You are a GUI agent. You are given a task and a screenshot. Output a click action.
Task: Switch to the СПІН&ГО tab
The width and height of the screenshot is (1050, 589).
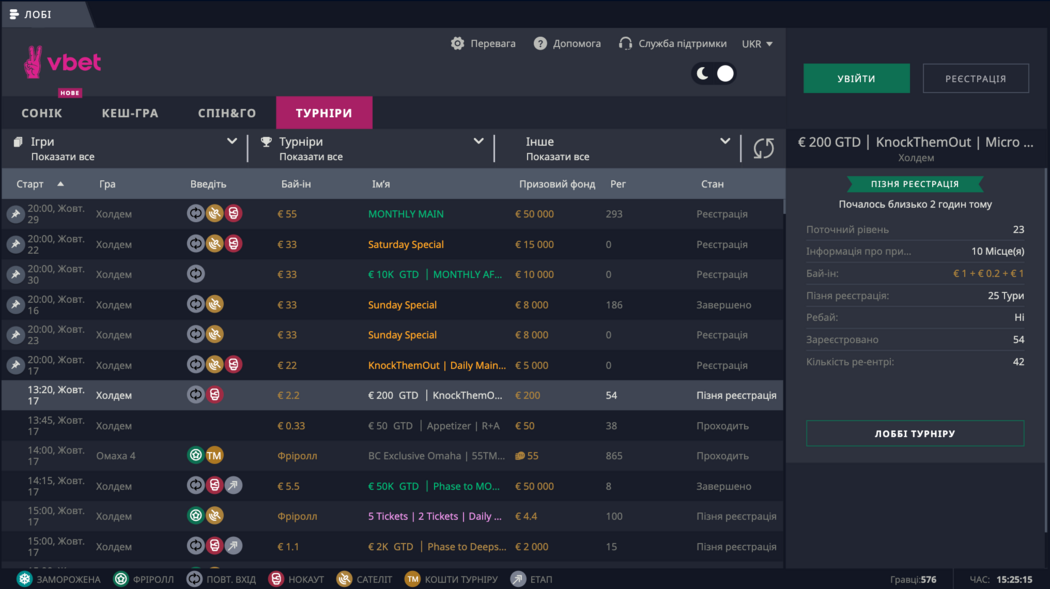tap(227, 113)
